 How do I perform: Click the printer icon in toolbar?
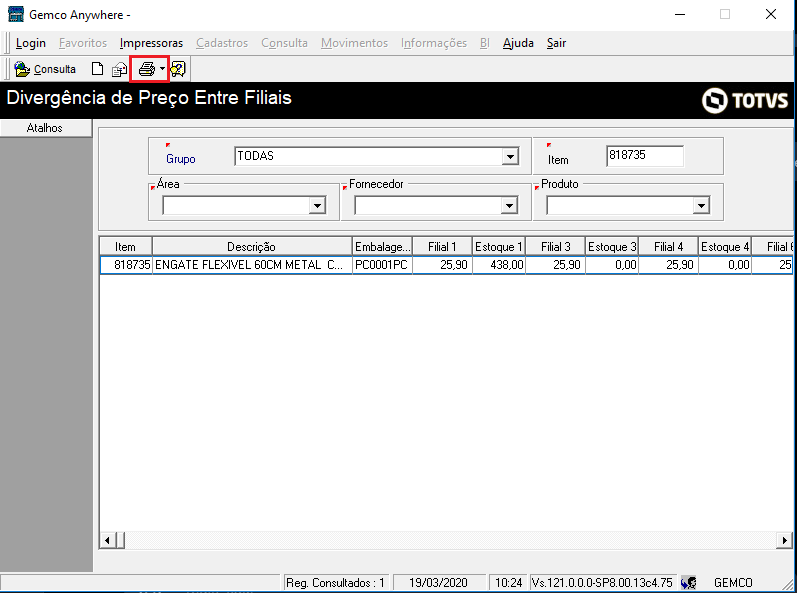146,69
